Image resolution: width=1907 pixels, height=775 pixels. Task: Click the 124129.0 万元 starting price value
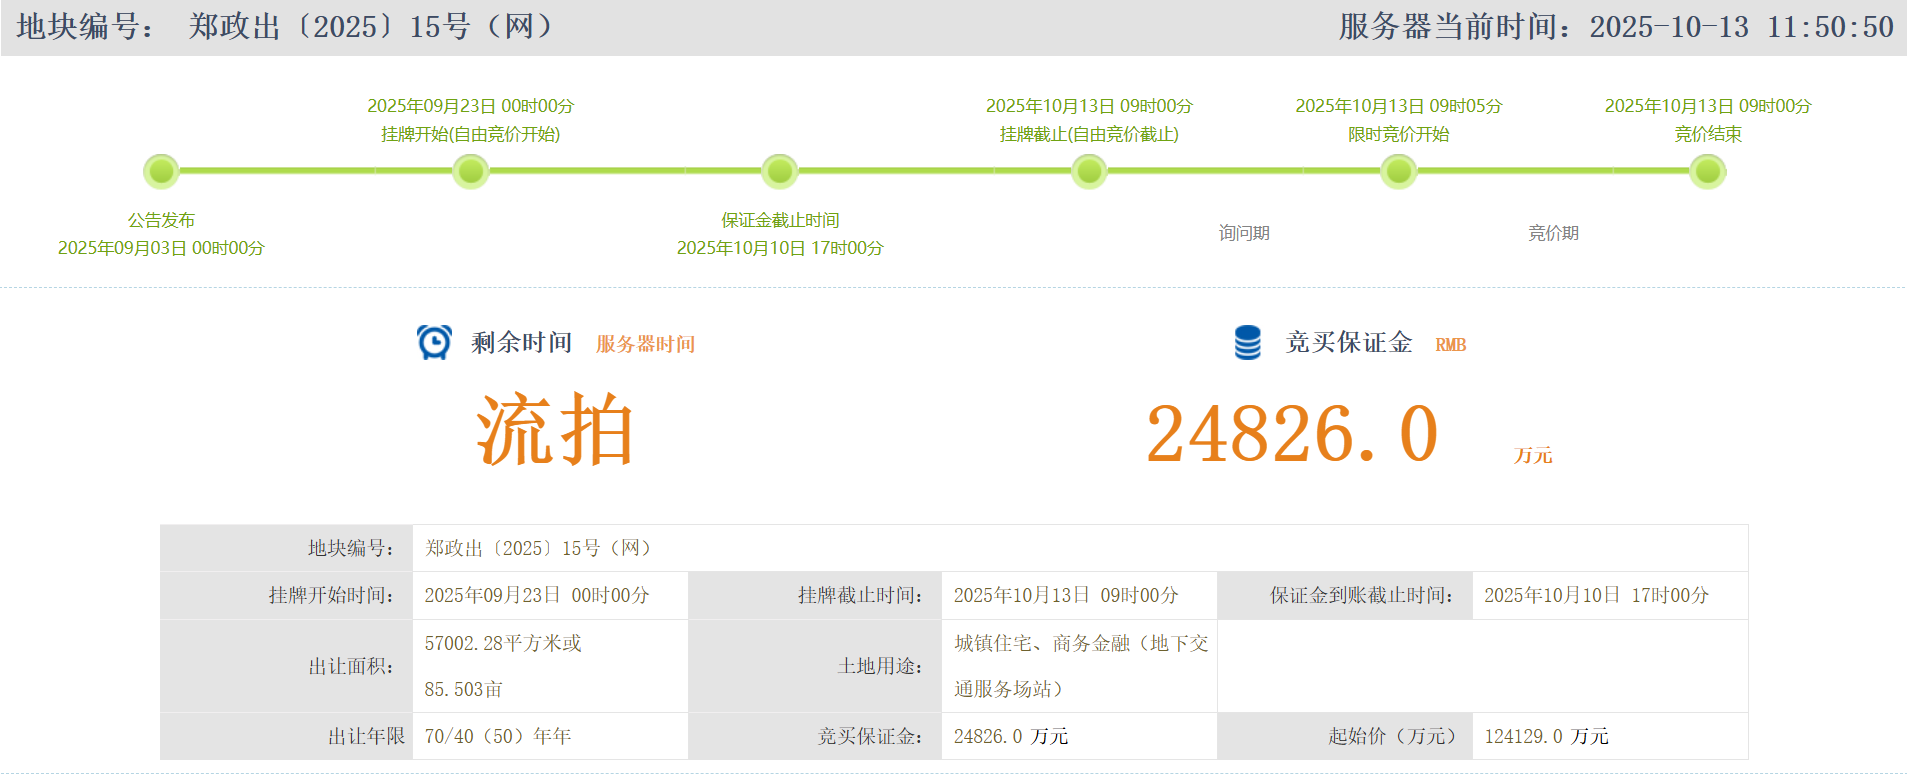pyautogui.click(x=1546, y=736)
